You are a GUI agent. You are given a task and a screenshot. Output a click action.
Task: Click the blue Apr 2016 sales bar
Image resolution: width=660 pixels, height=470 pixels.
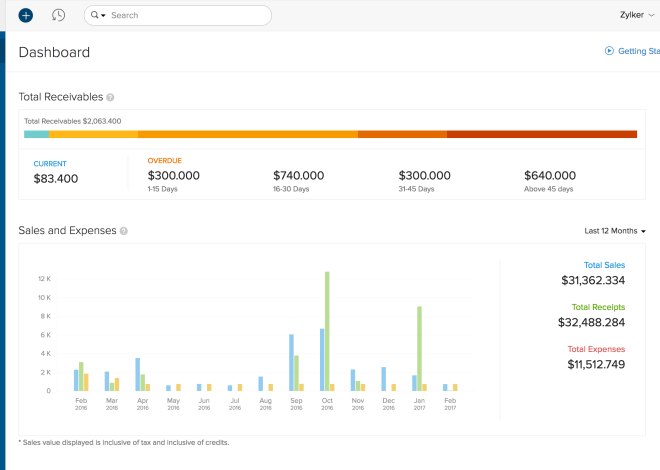138,374
